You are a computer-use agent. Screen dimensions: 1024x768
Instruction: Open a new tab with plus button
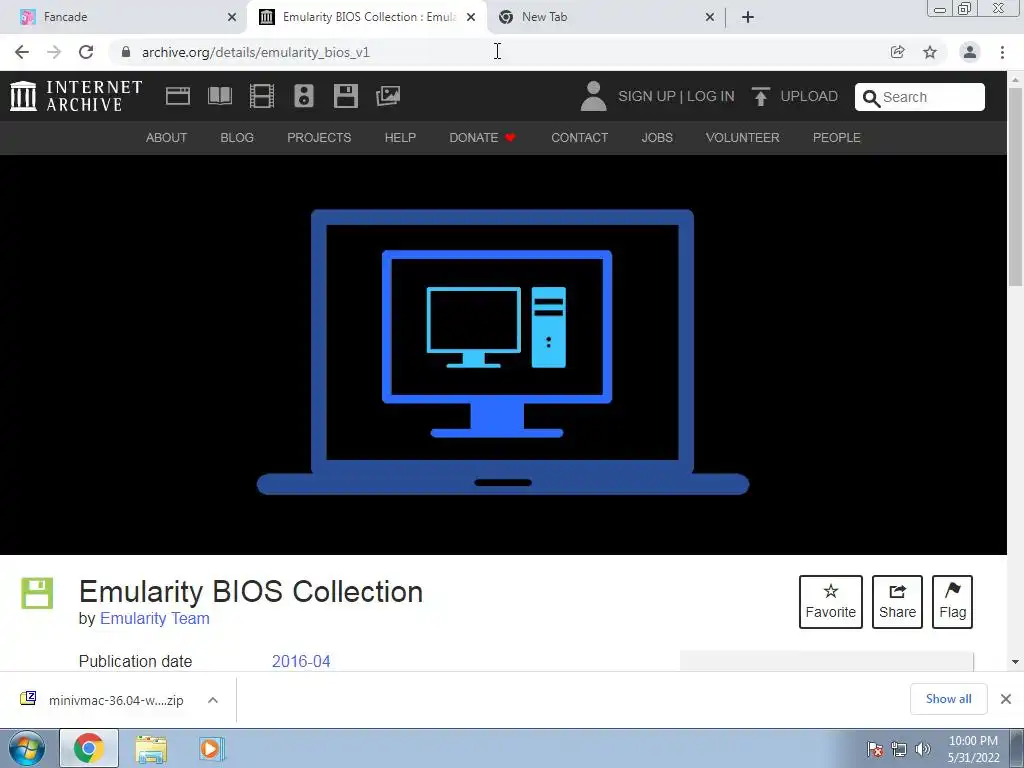point(748,17)
